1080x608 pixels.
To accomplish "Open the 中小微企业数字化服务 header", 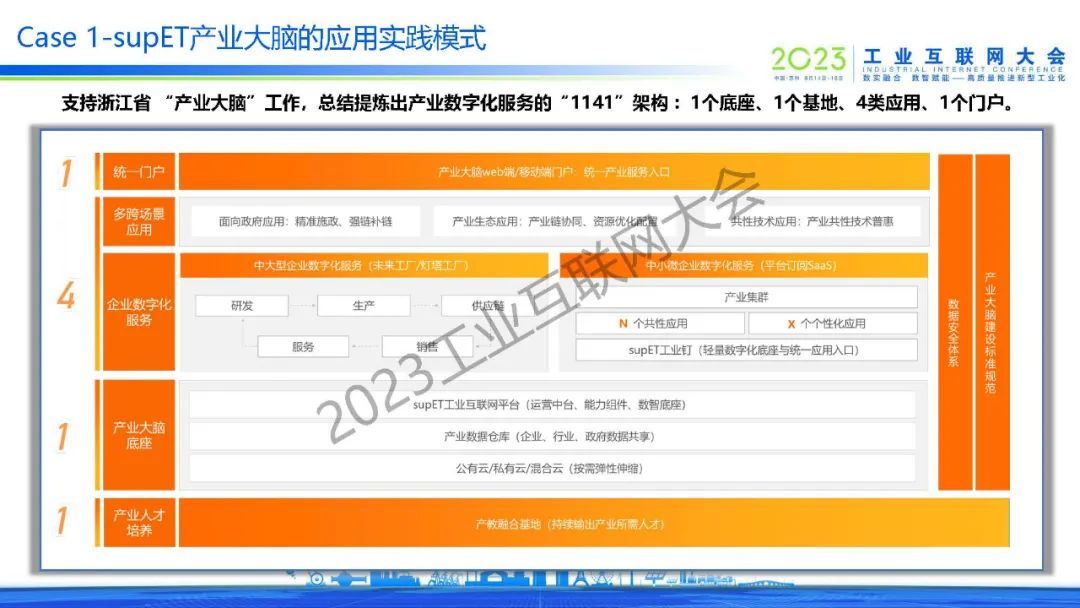I will (741, 265).
